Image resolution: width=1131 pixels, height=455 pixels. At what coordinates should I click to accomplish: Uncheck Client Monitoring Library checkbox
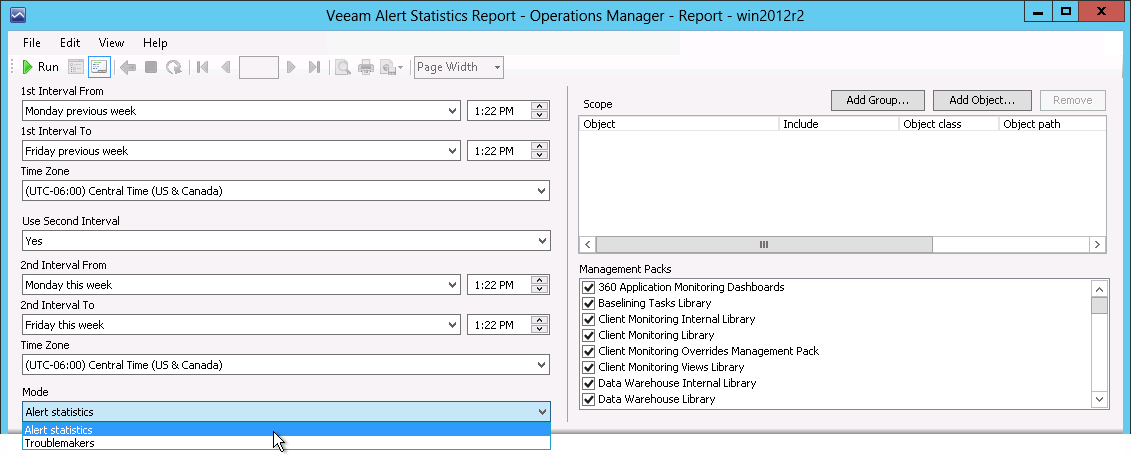(588, 335)
